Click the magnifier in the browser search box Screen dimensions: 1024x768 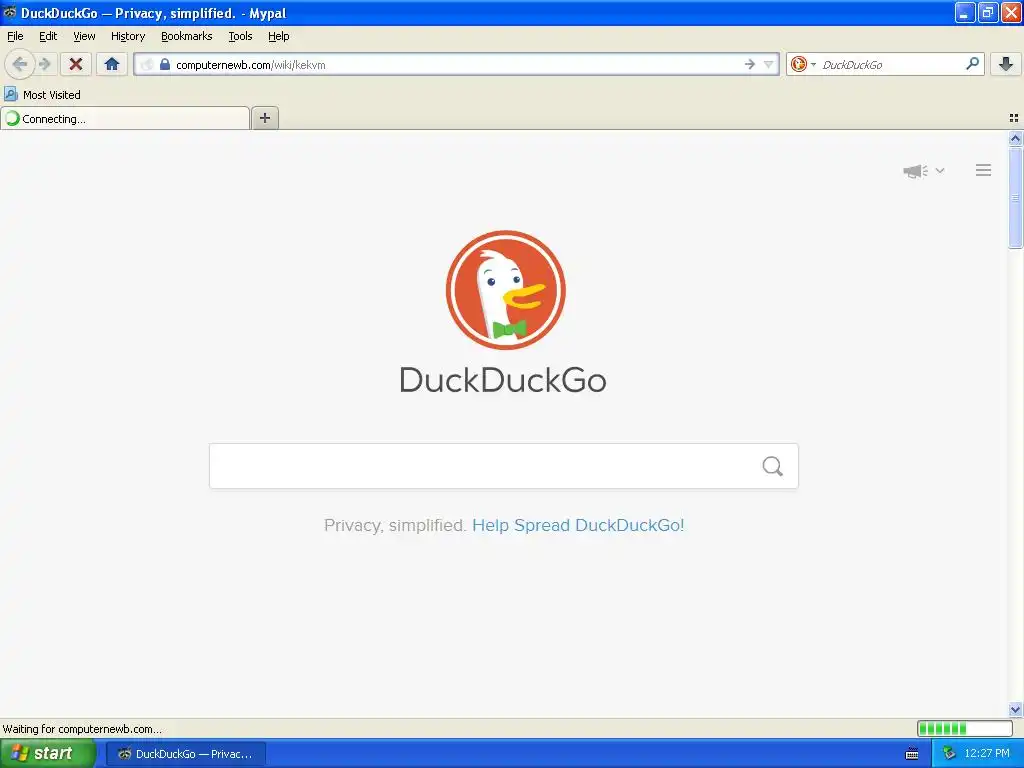point(972,64)
